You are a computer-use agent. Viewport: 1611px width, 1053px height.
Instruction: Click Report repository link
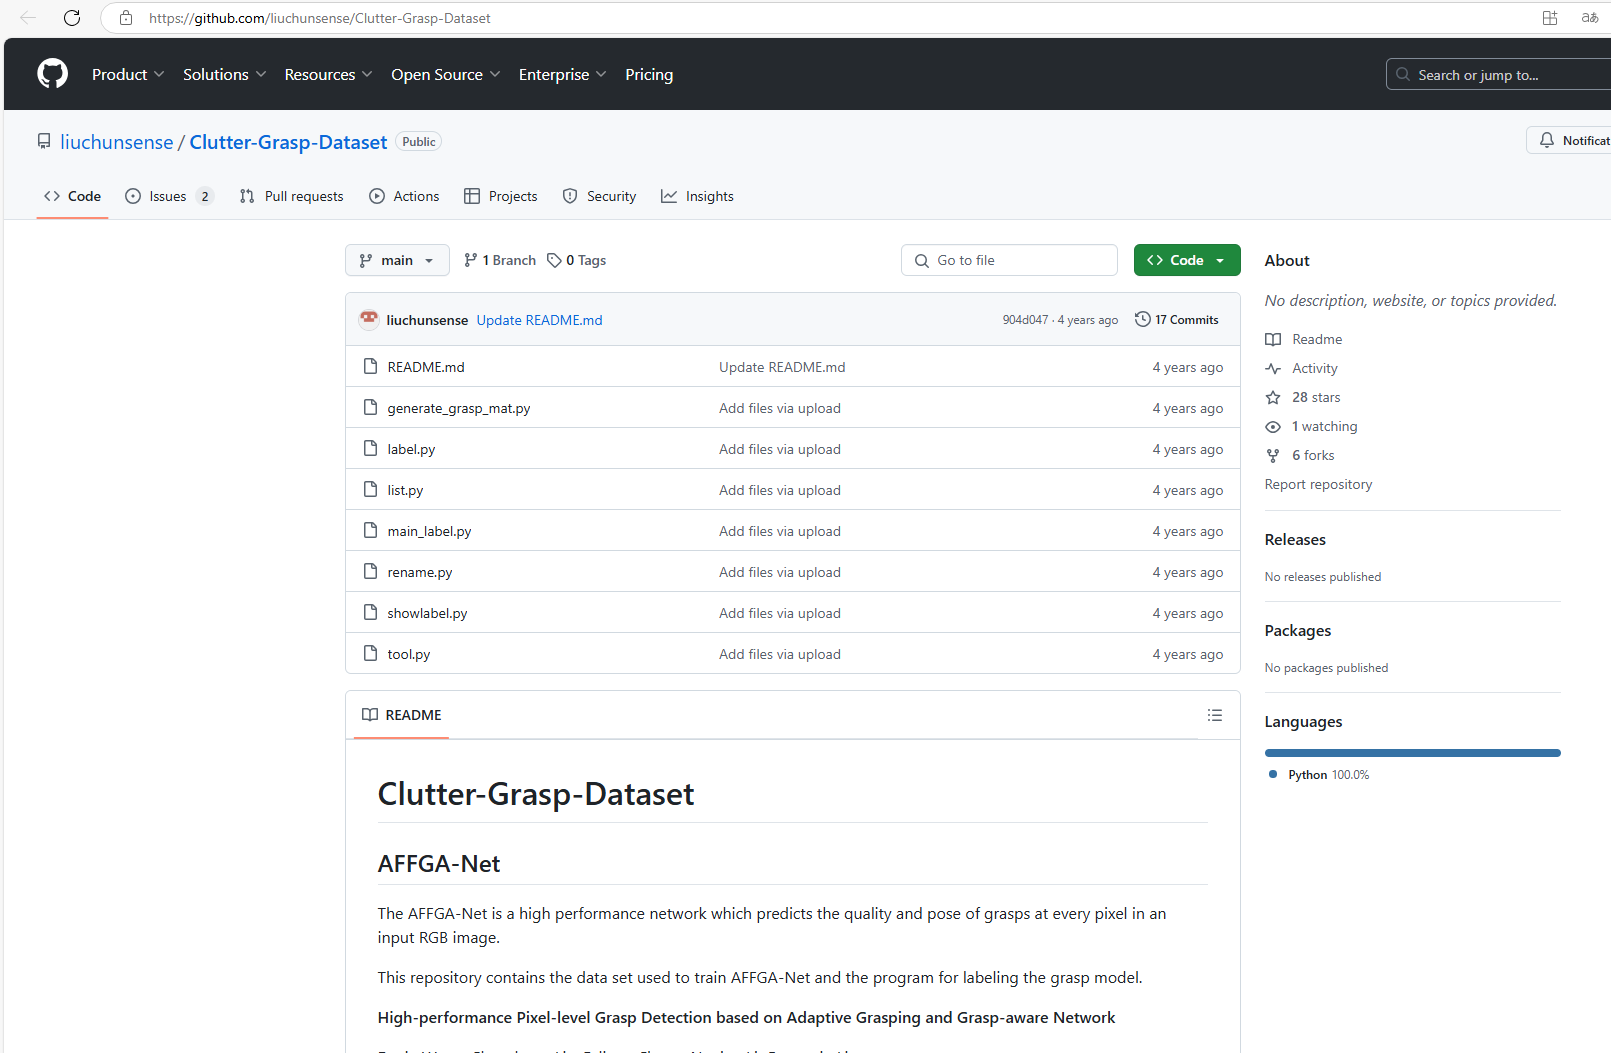coord(1318,484)
